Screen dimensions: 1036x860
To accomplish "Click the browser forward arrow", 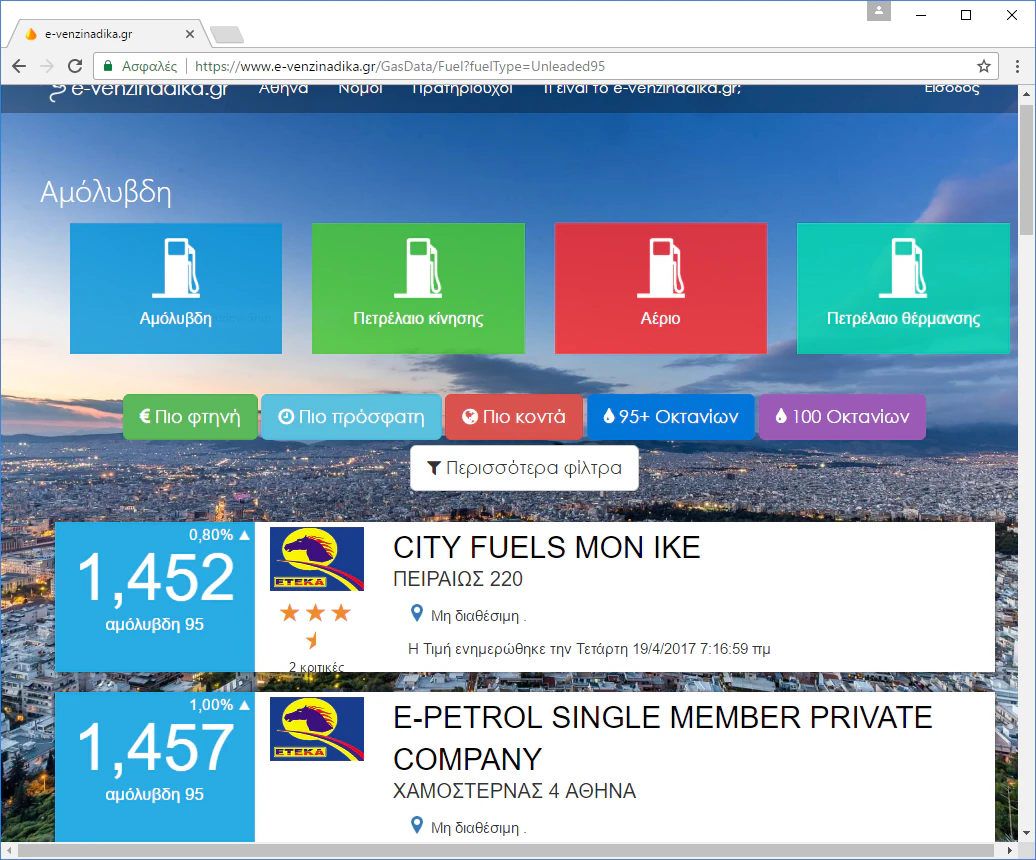I will coord(47,66).
